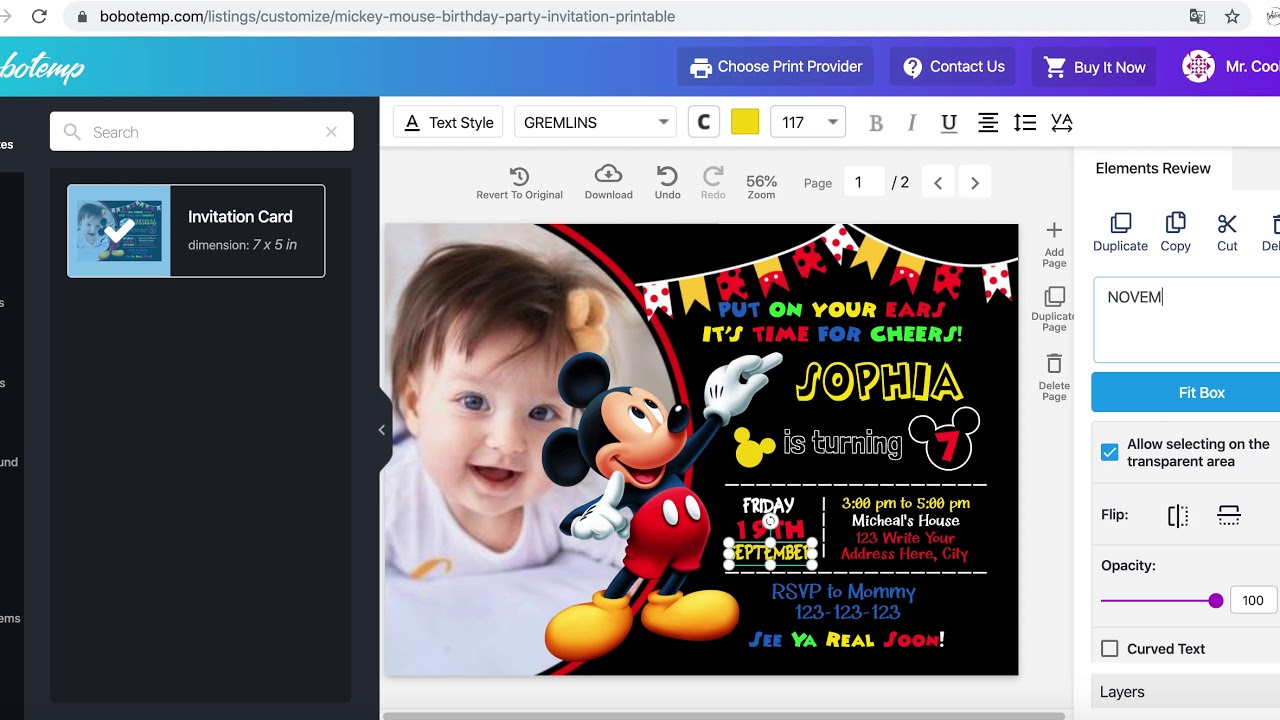Click the page number input field
Viewport: 1280px width, 720px height.
click(x=862, y=182)
